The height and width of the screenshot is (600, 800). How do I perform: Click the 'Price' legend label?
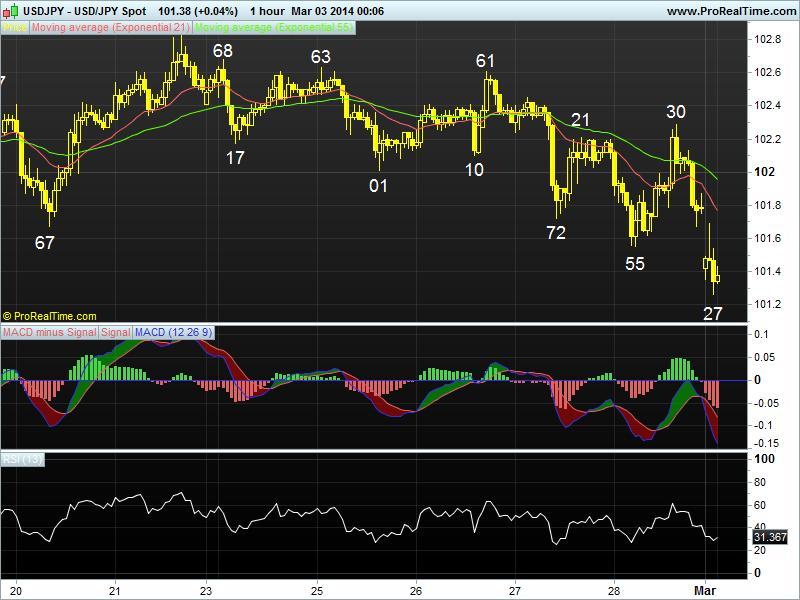[15, 28]
